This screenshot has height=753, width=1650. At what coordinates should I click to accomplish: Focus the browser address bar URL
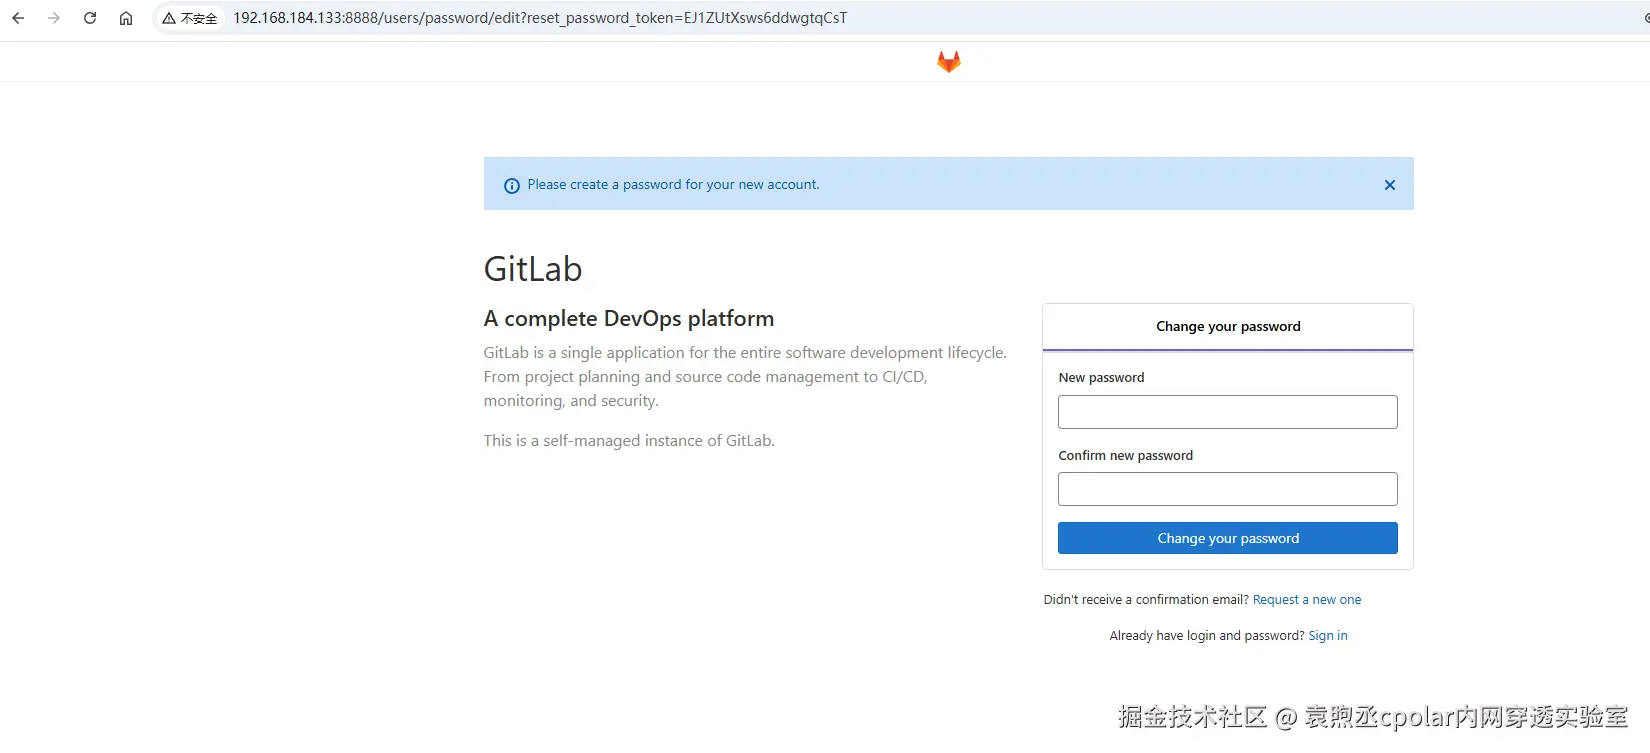click(x=540, y=18)
